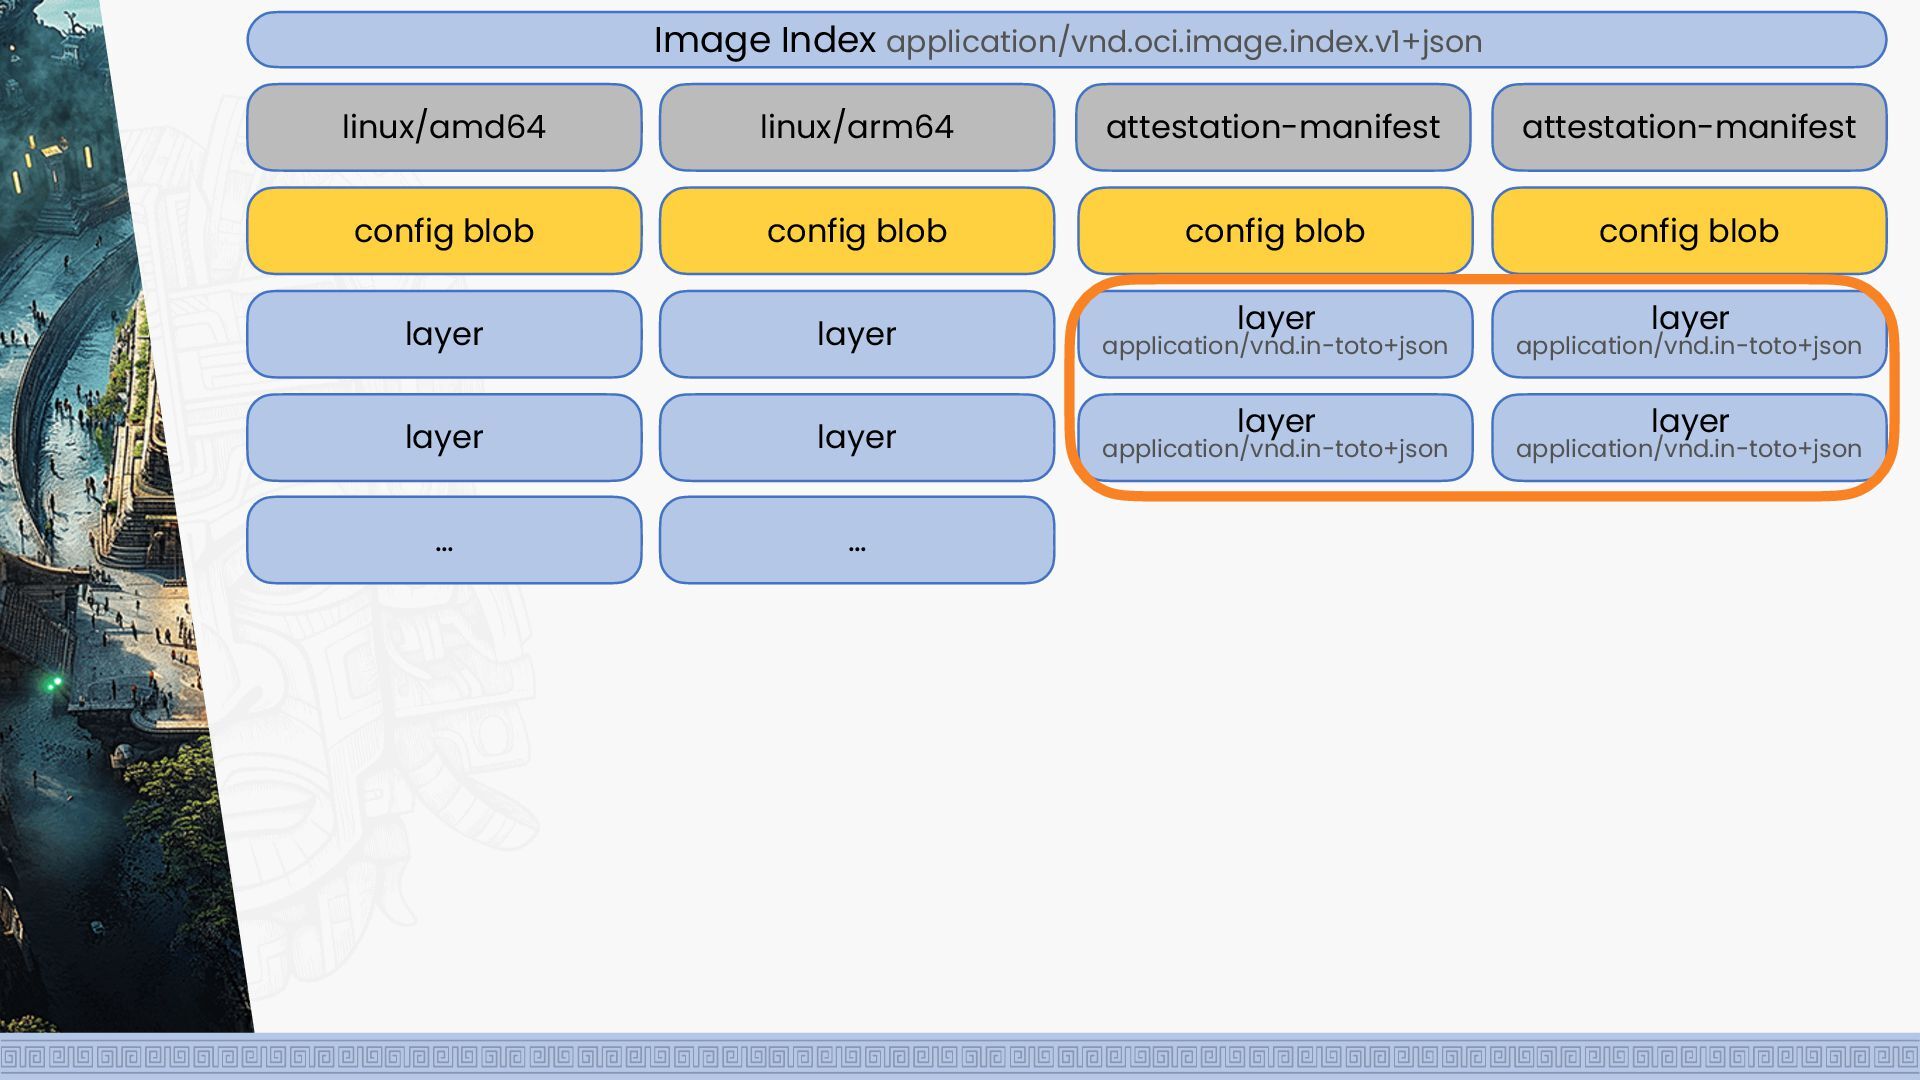Select the linux/arm64 platform box

tap(857, 127)
